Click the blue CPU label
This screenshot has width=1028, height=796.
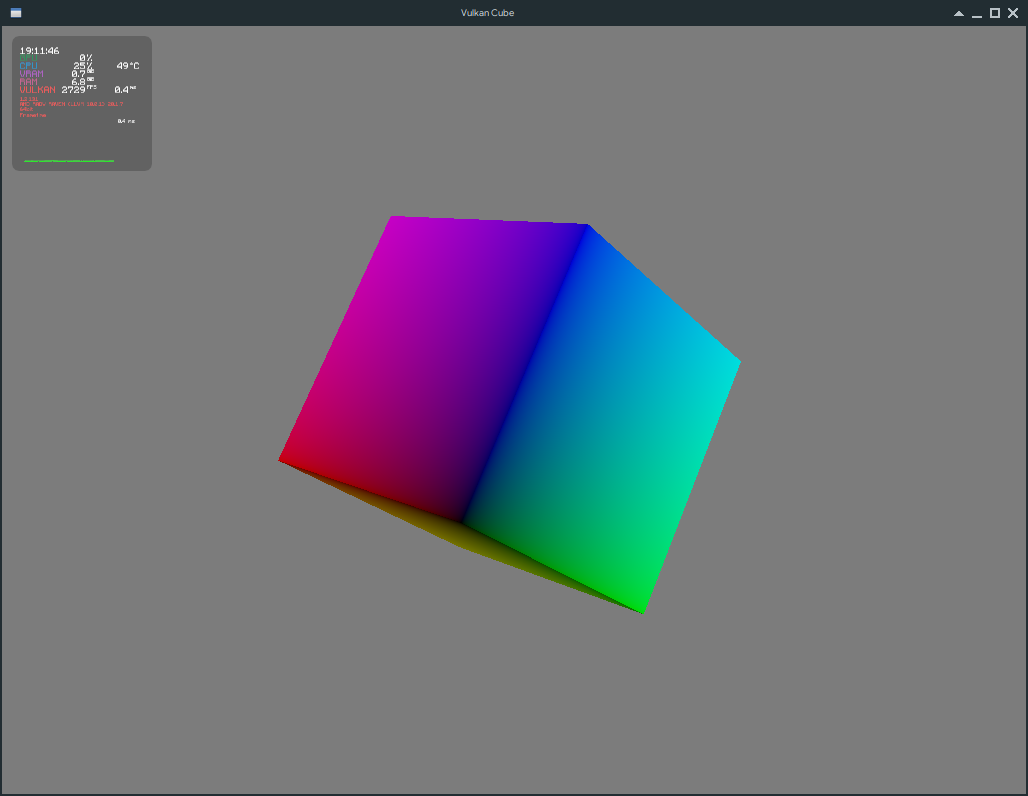[x=28, y=66]
